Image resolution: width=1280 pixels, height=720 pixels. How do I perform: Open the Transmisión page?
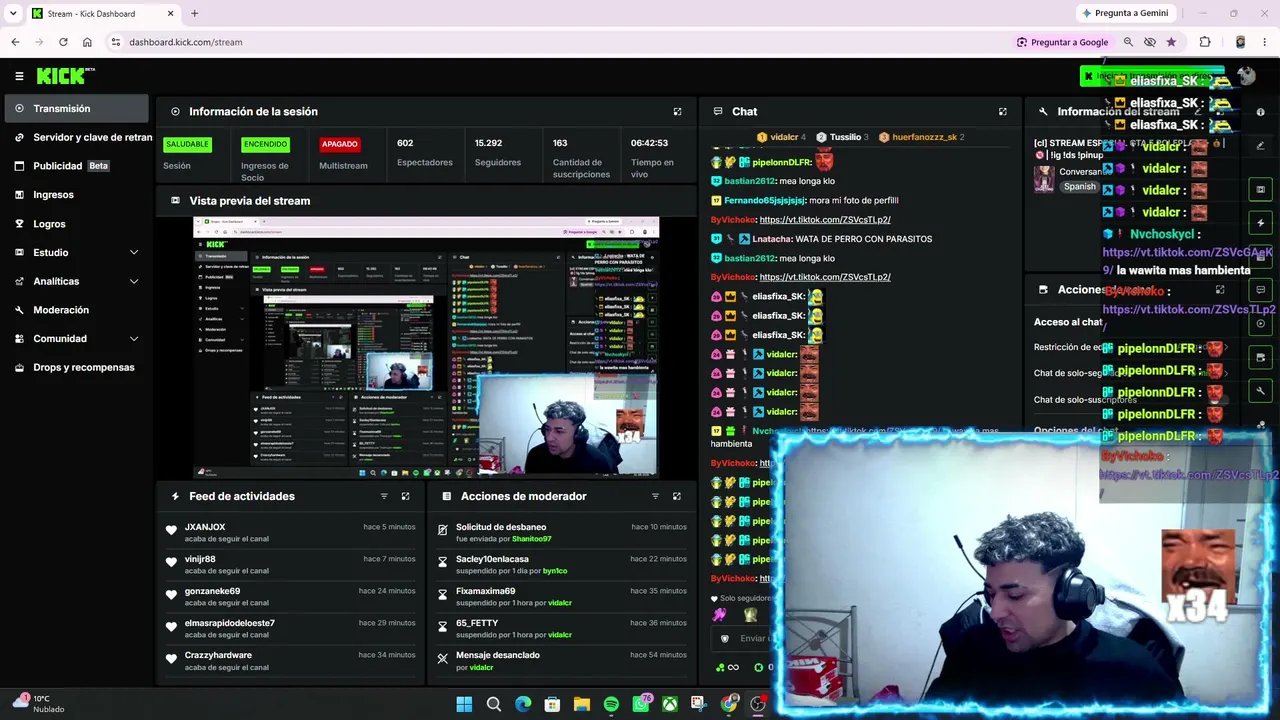click(76, 109)
